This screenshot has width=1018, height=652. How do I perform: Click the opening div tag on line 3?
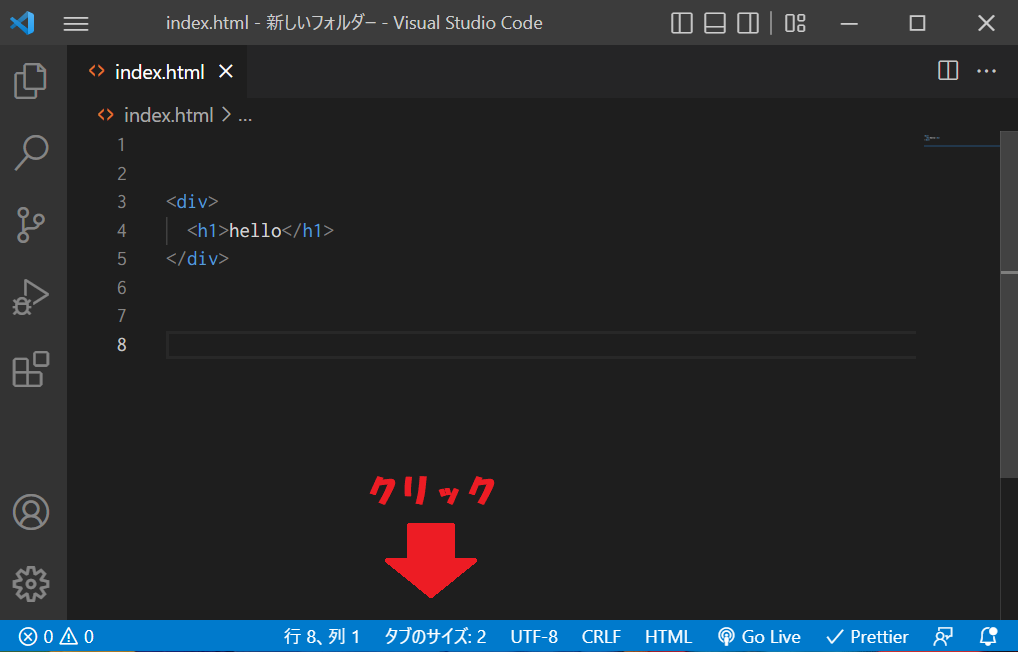(192, 202)
